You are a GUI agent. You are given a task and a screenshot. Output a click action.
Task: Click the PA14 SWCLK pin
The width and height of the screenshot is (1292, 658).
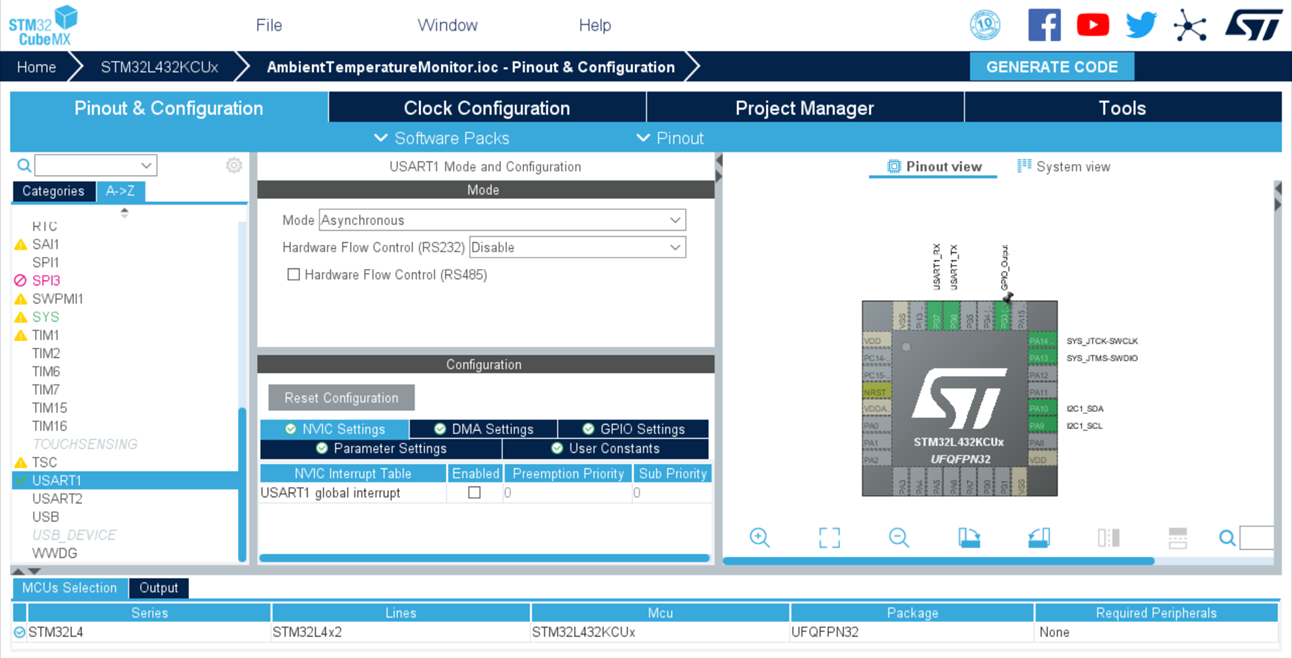[1041, 341]
